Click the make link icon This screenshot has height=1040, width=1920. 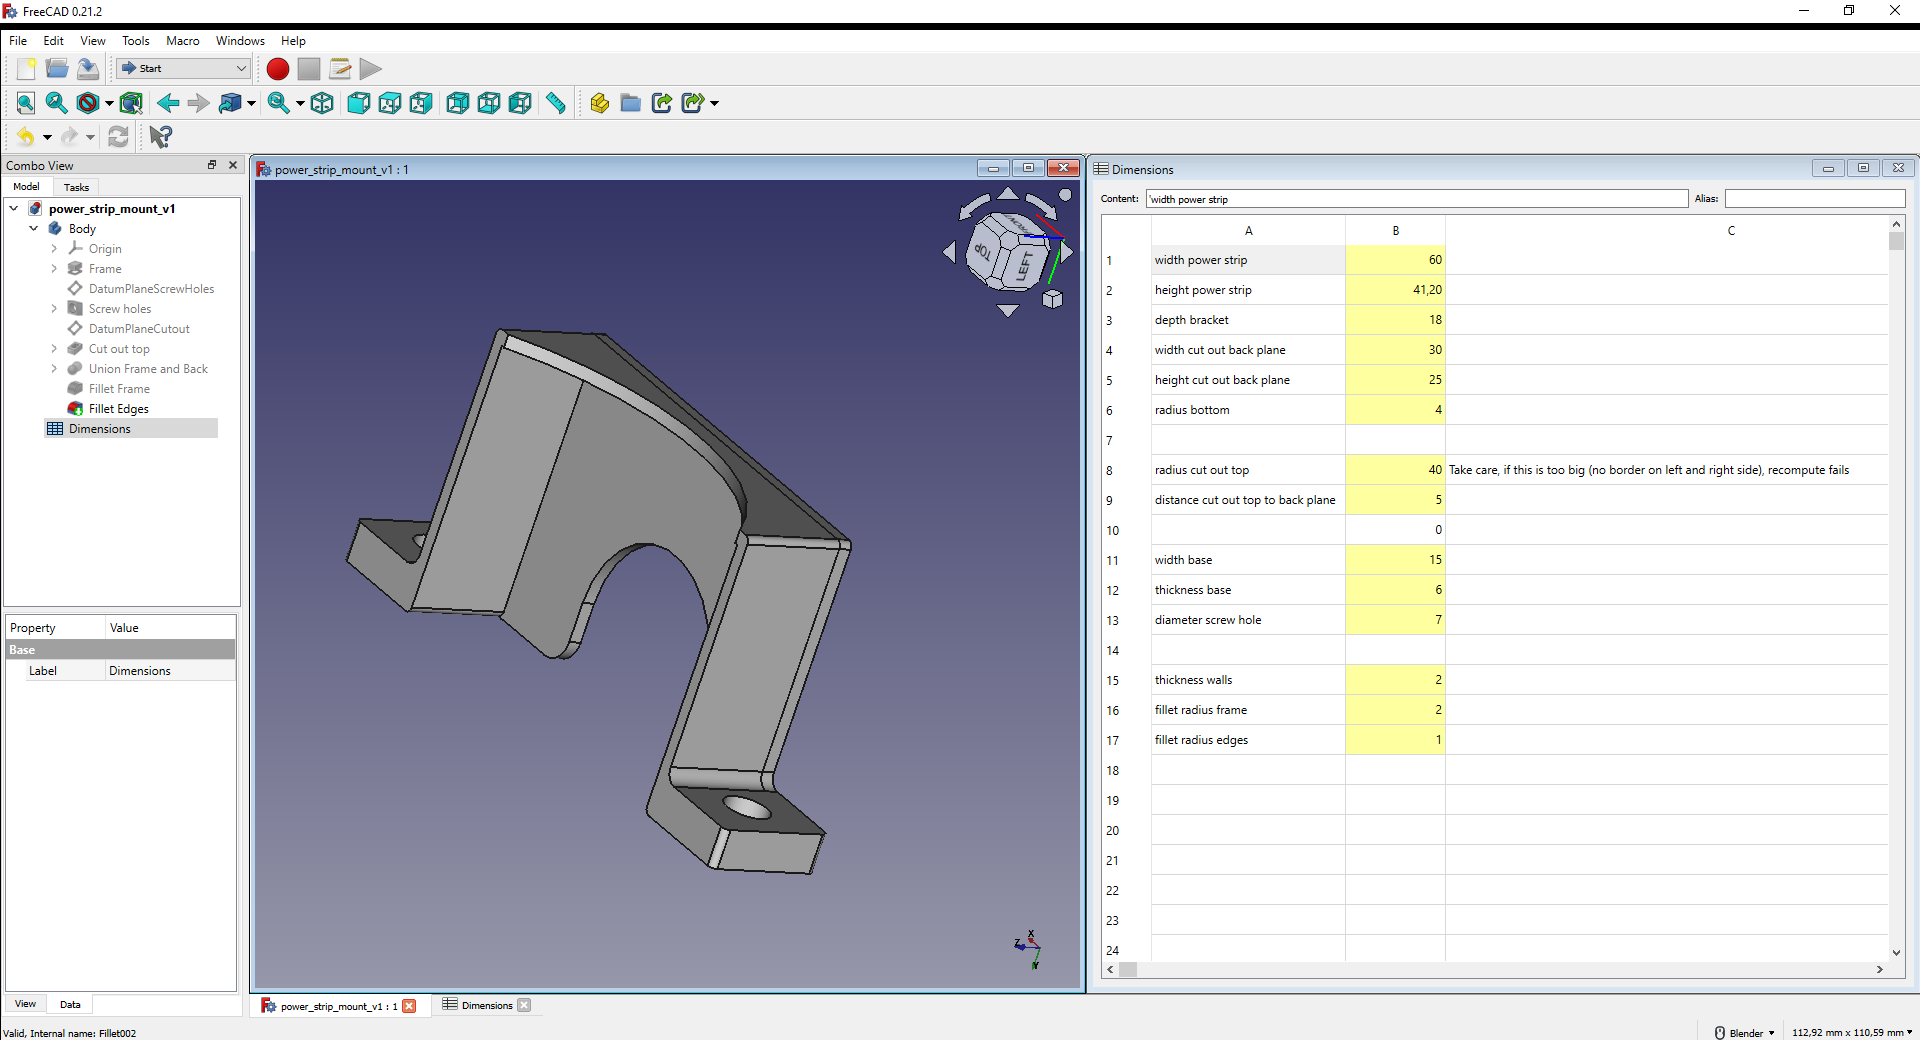tap(661, 103)
